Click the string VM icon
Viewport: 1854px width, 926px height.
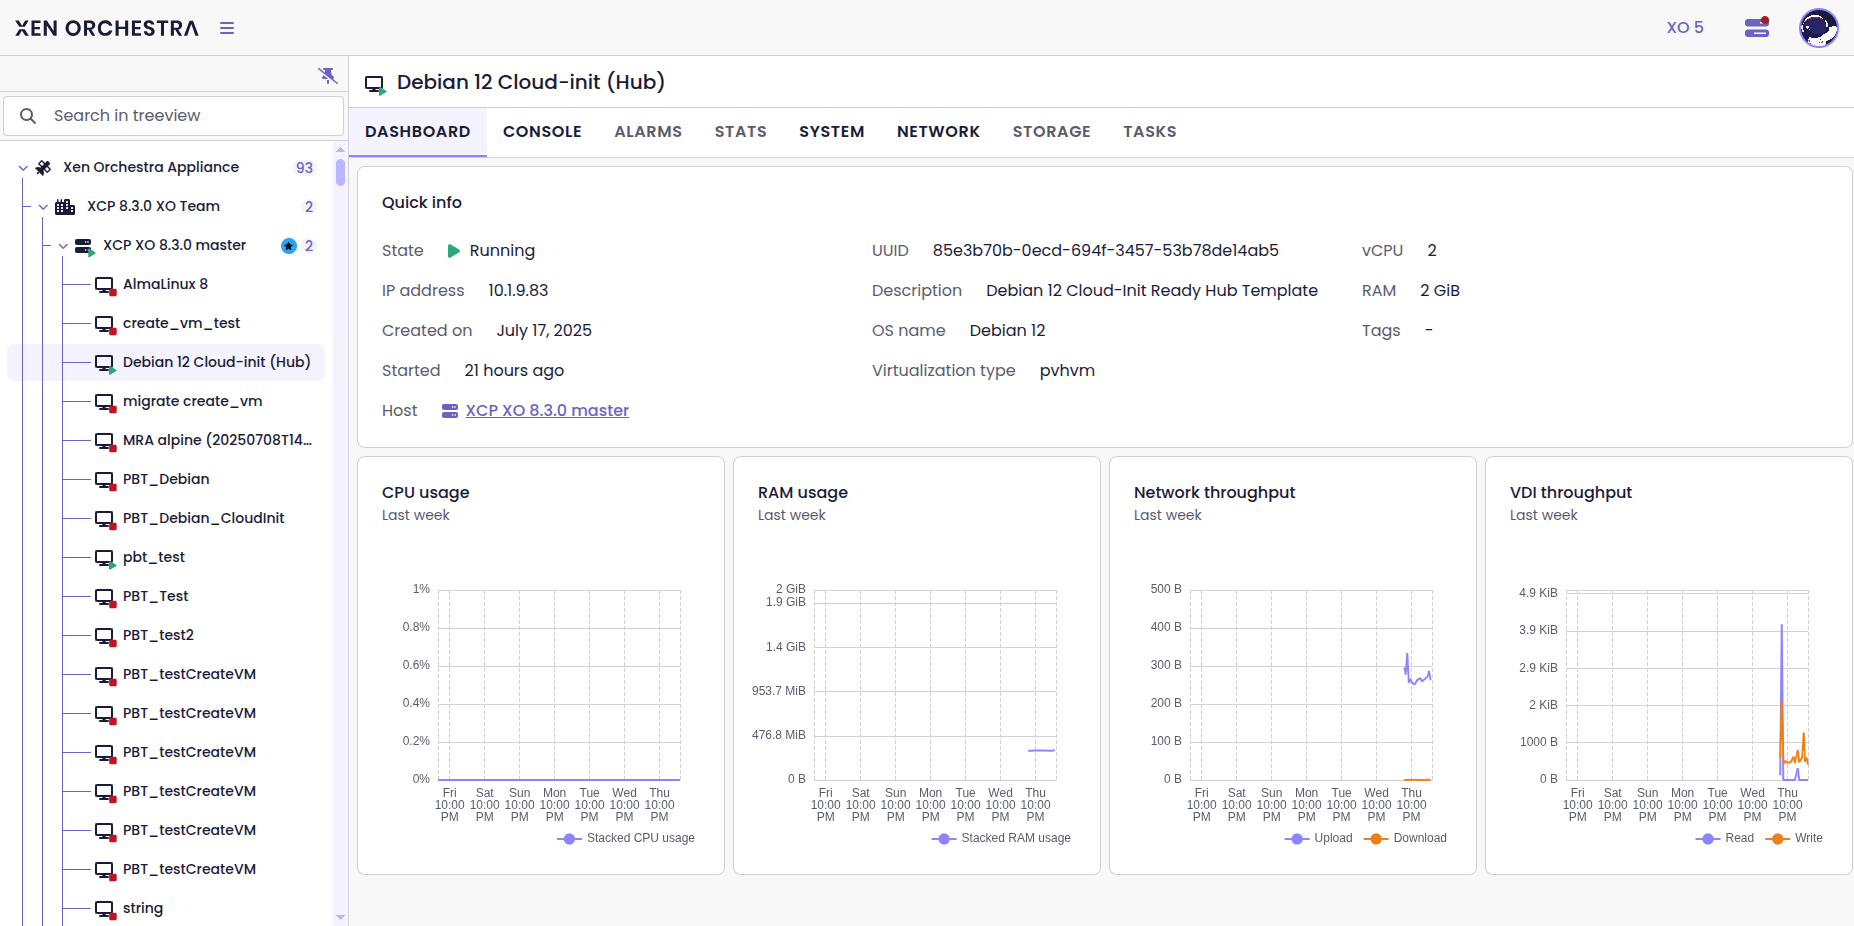point(105,909)
